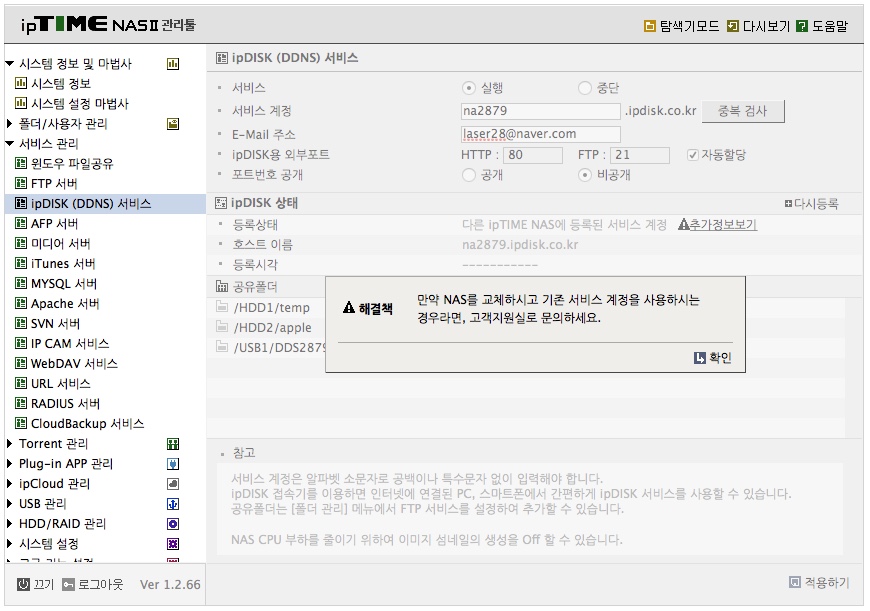Click the 다시등록 plus icon
The width and height of the screenshot is (870, 611).
[788, 204]
